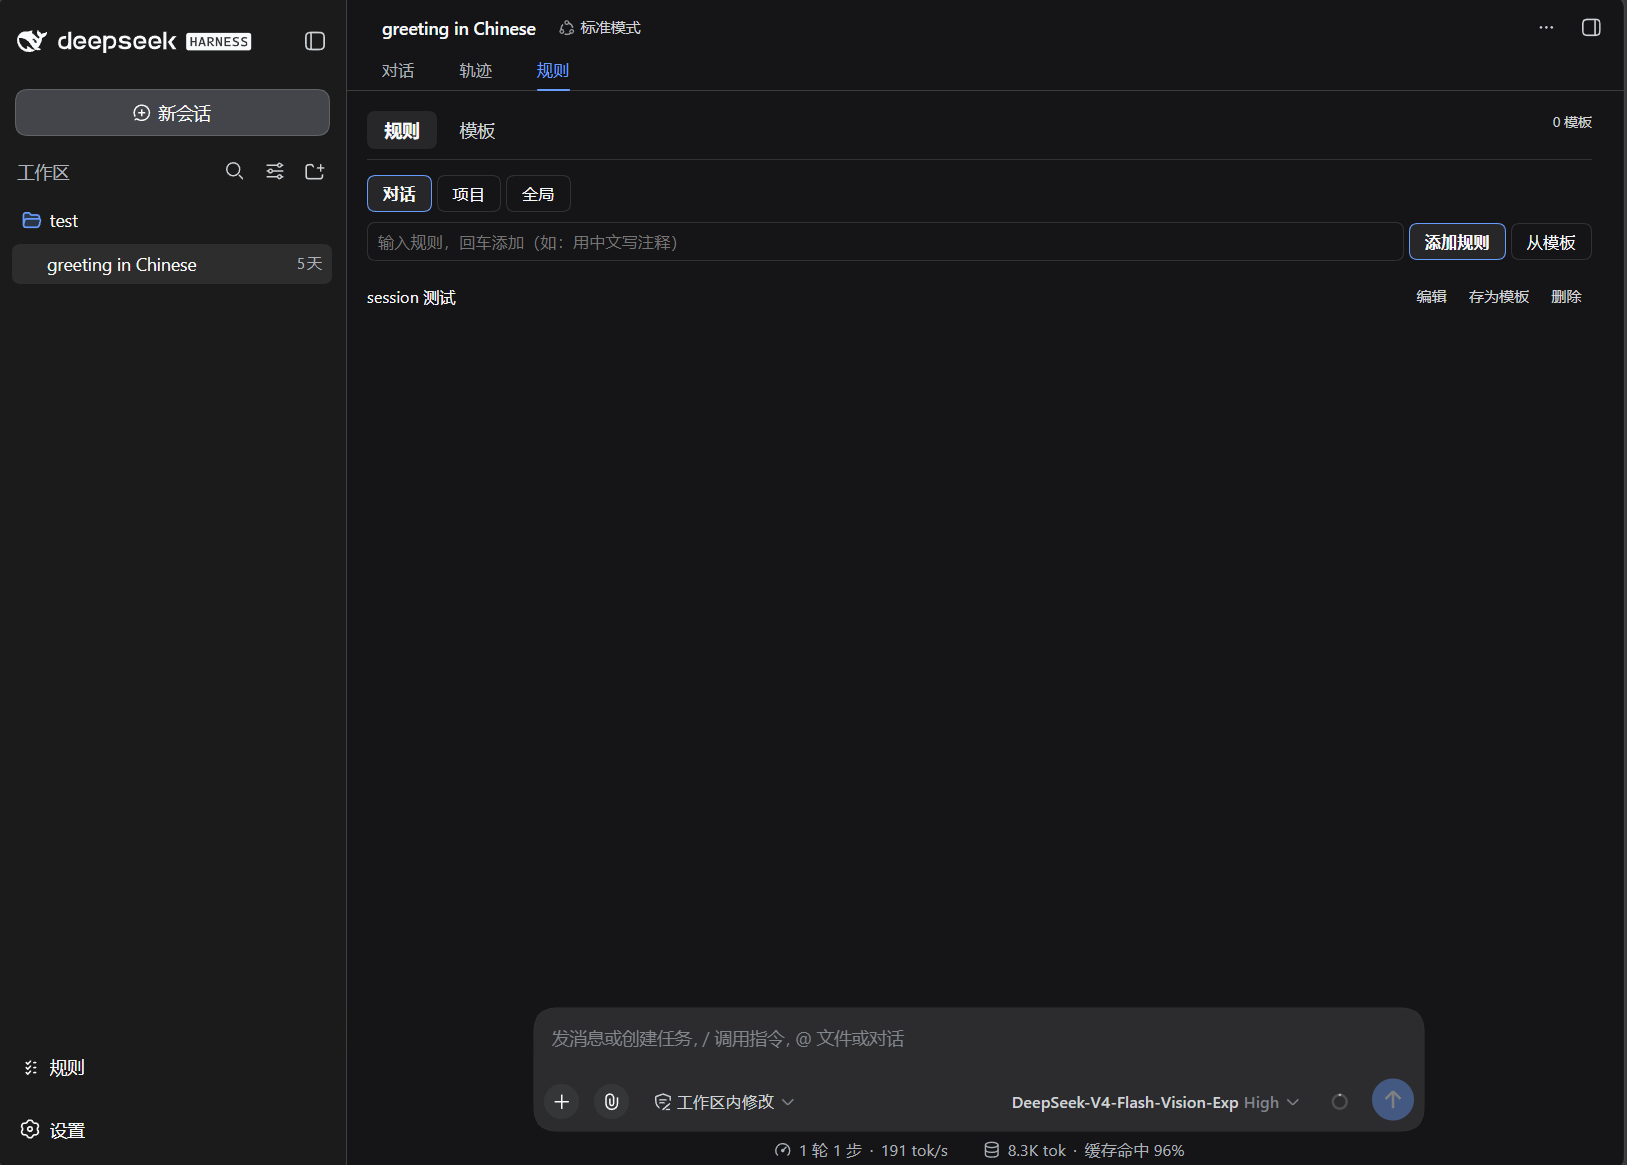The width and height of the screenshot is (1627, 1165).
Task: Delete the session 测试 rule
Action: (1566, 297)
